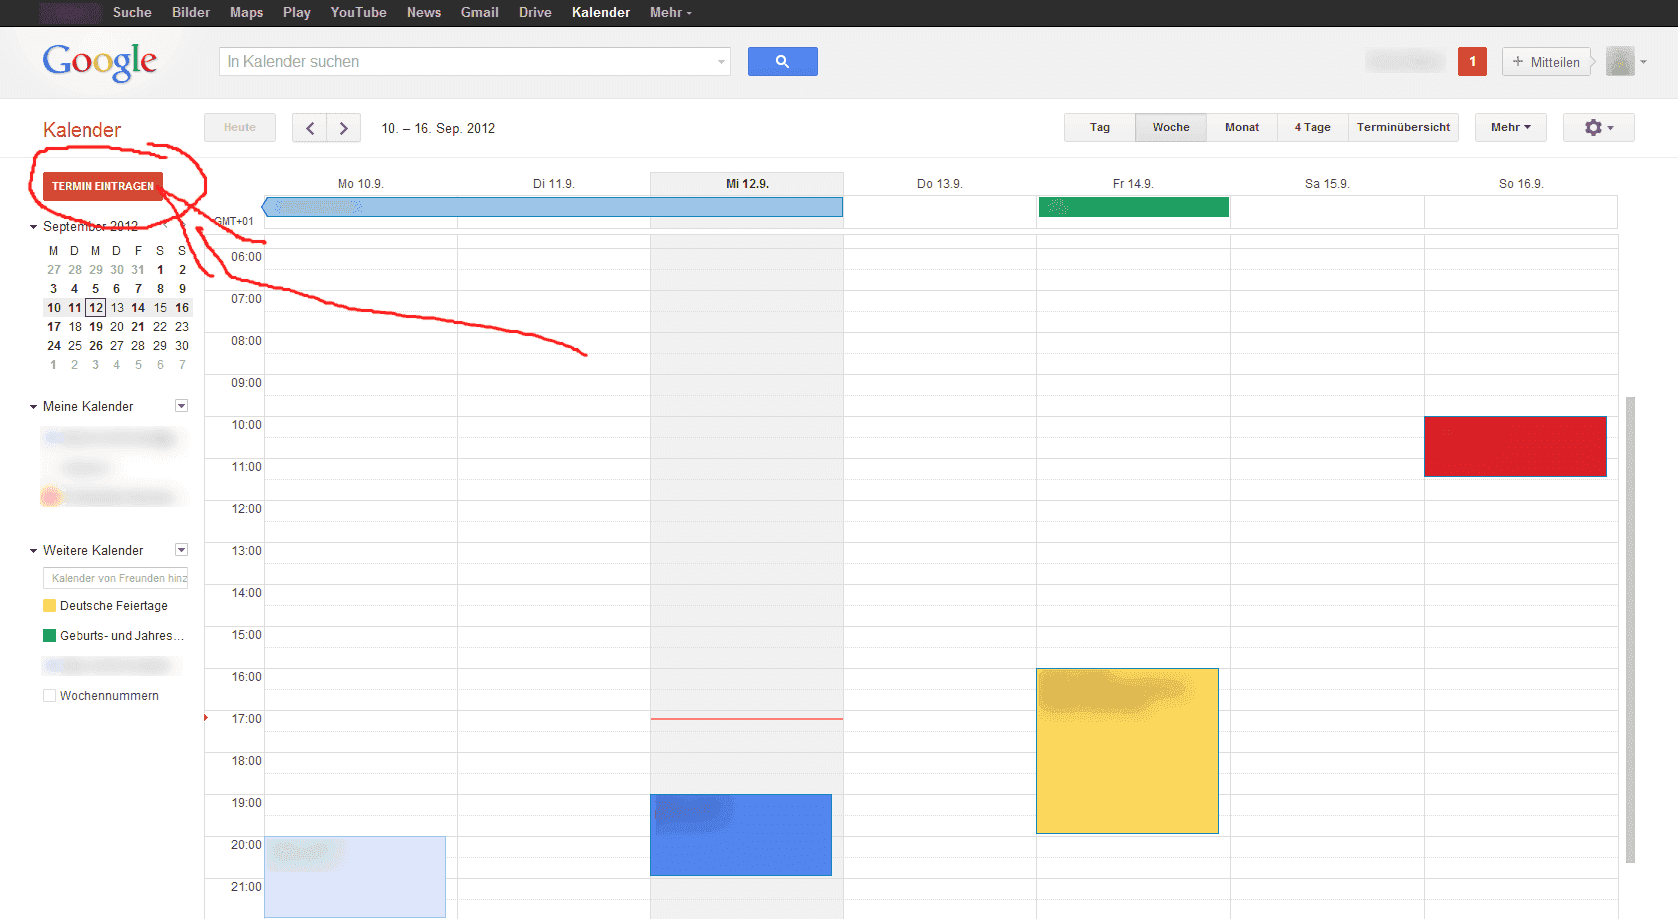Click the In Kalender suchen search field

pyautogui.click(x=465, y=62)
